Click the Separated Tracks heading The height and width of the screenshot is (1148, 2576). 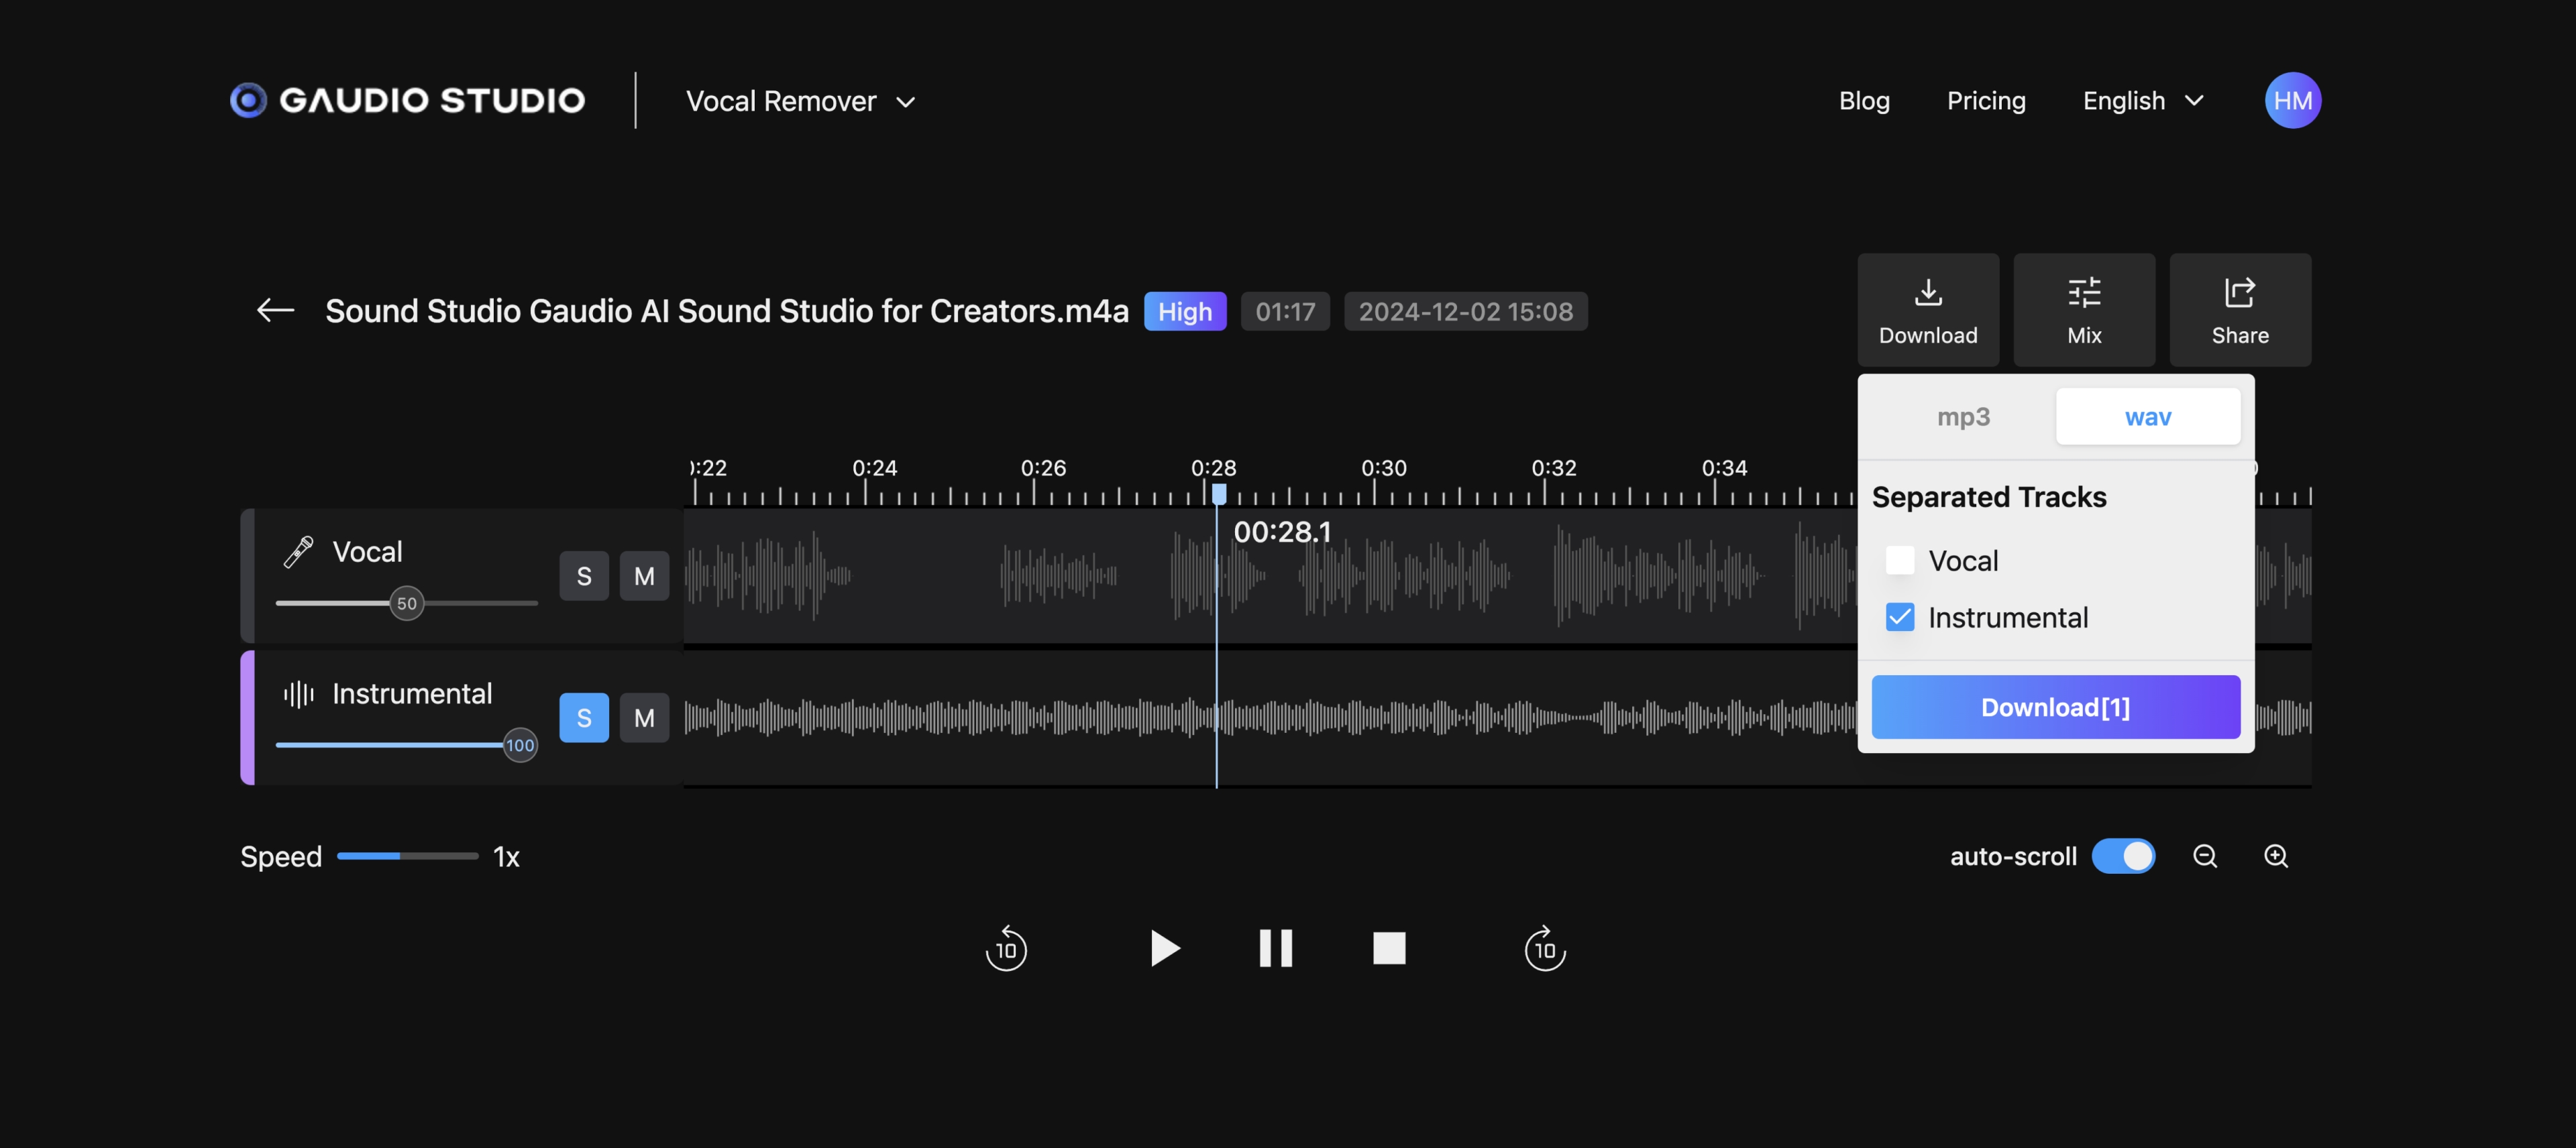1989,497
